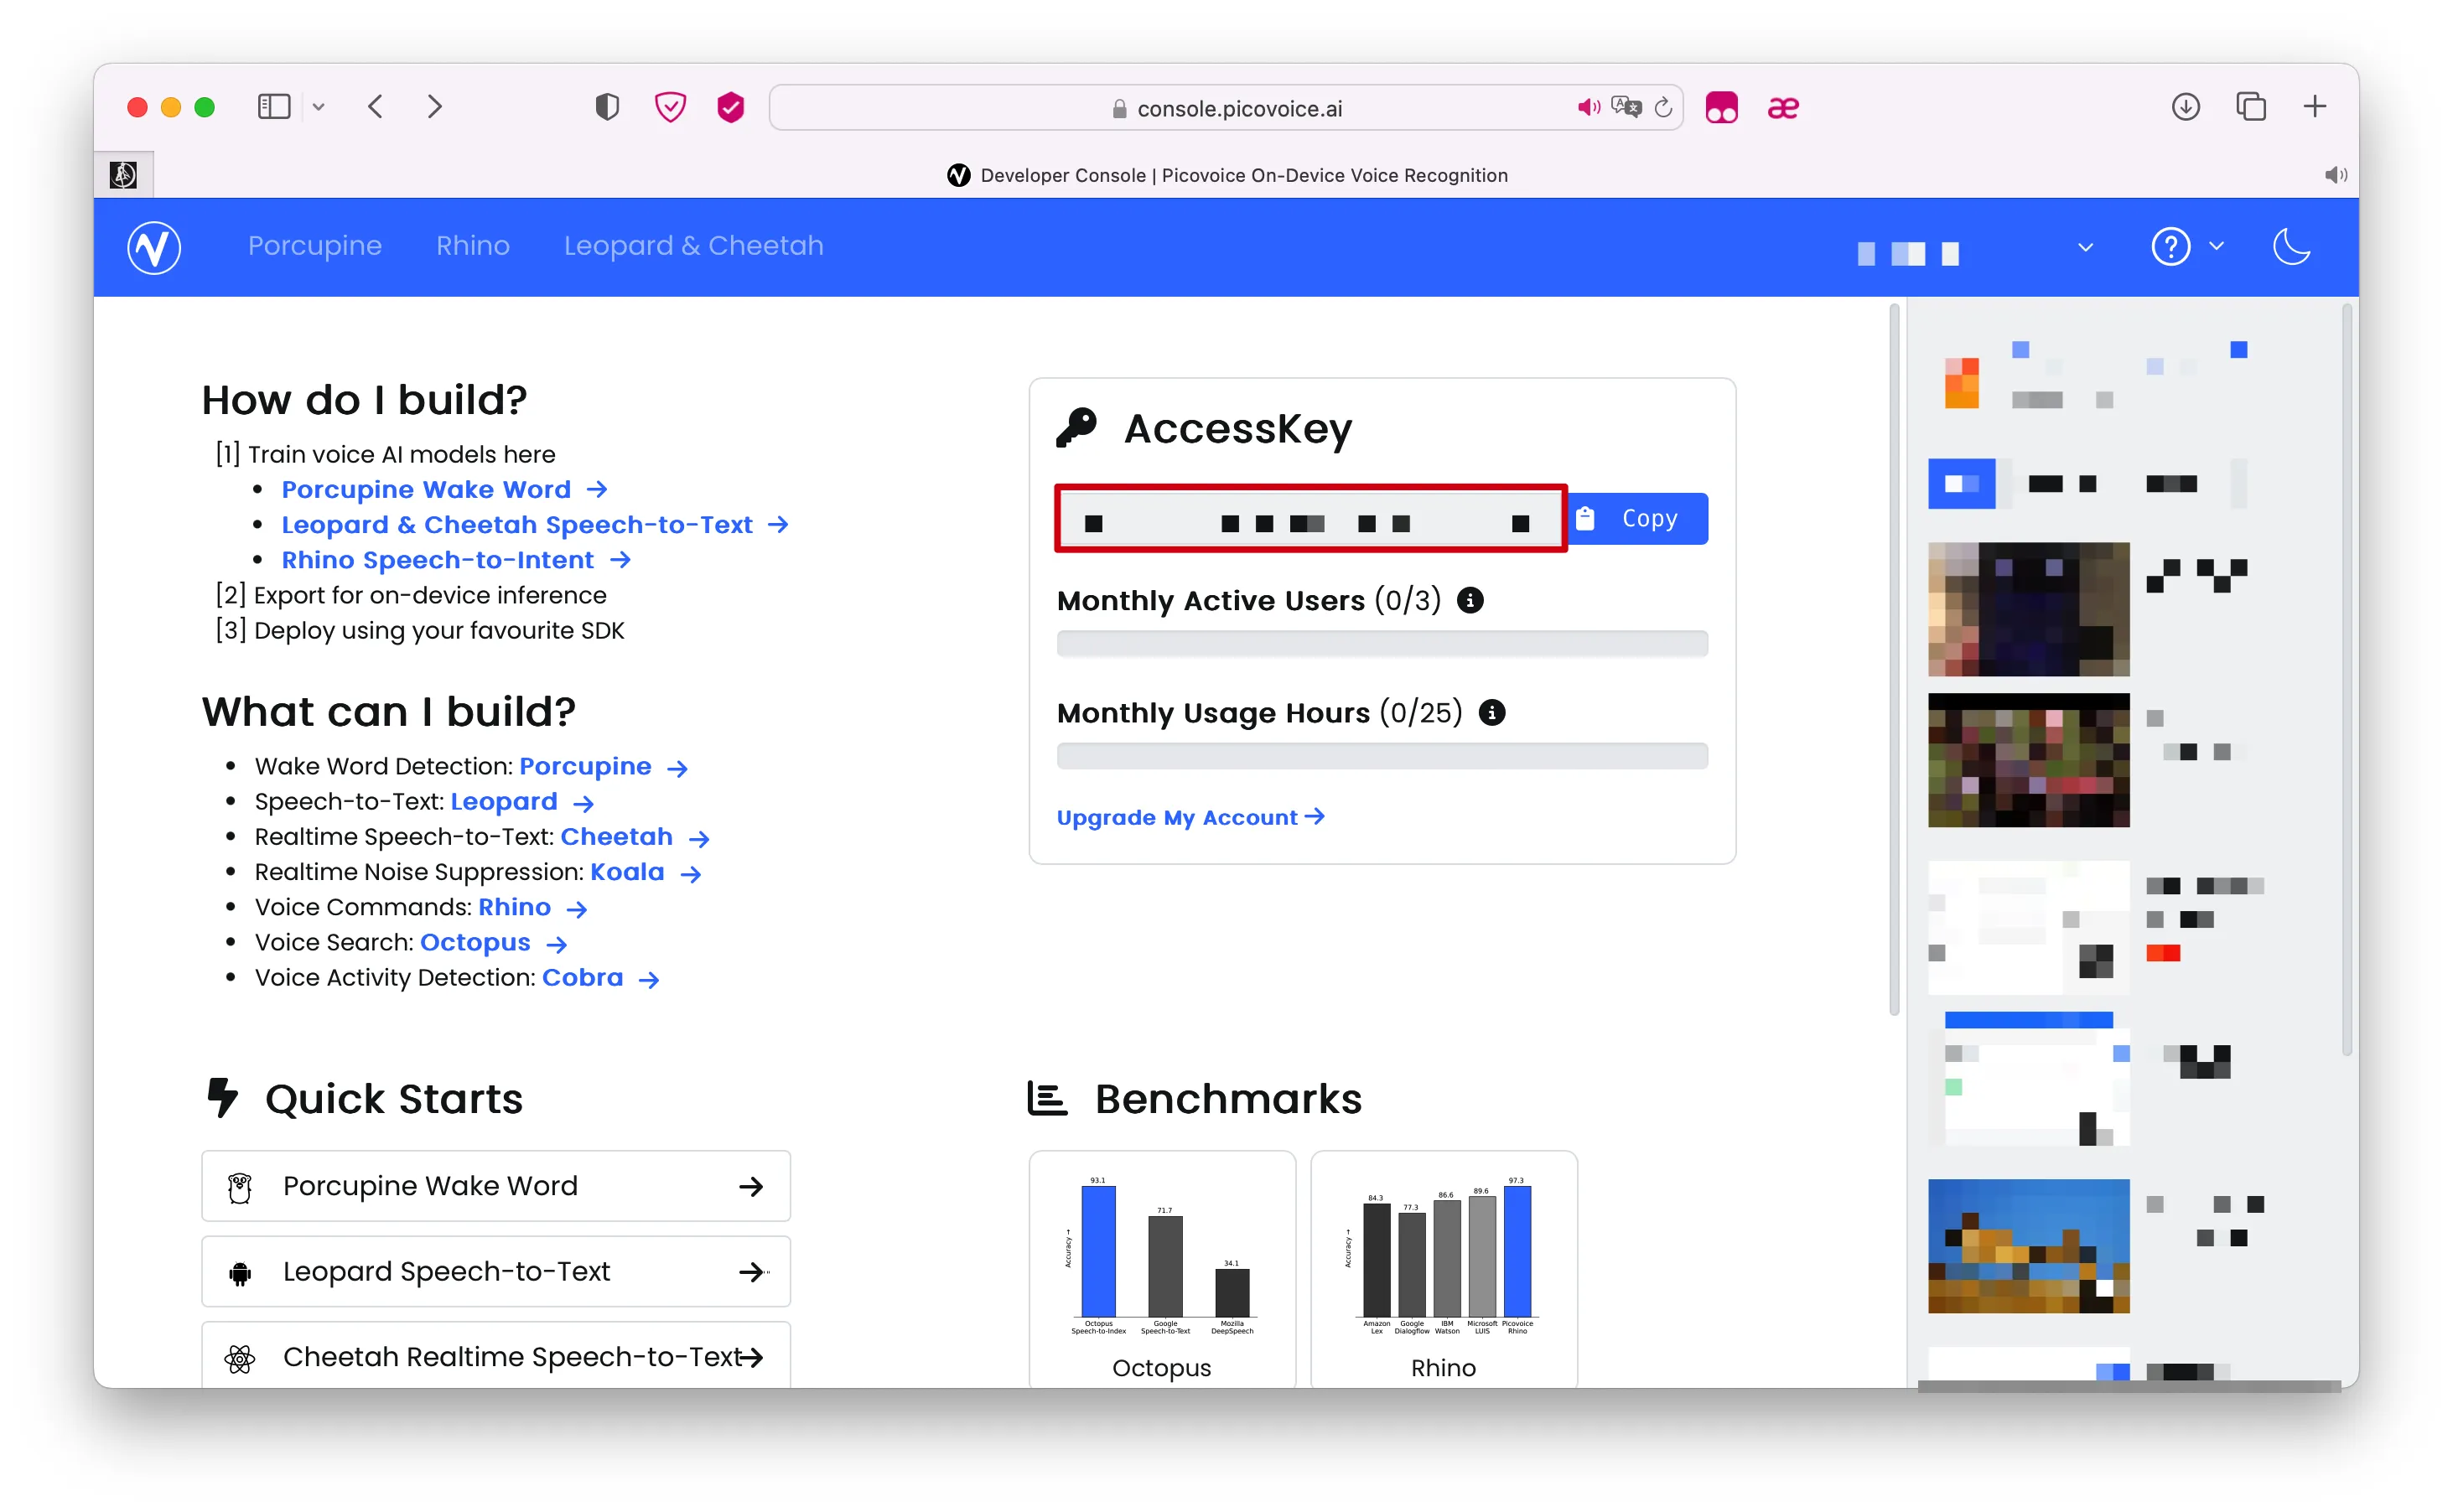The image size is (2453, 1512).
Task: Show the tab overview
Action: 2250,107
